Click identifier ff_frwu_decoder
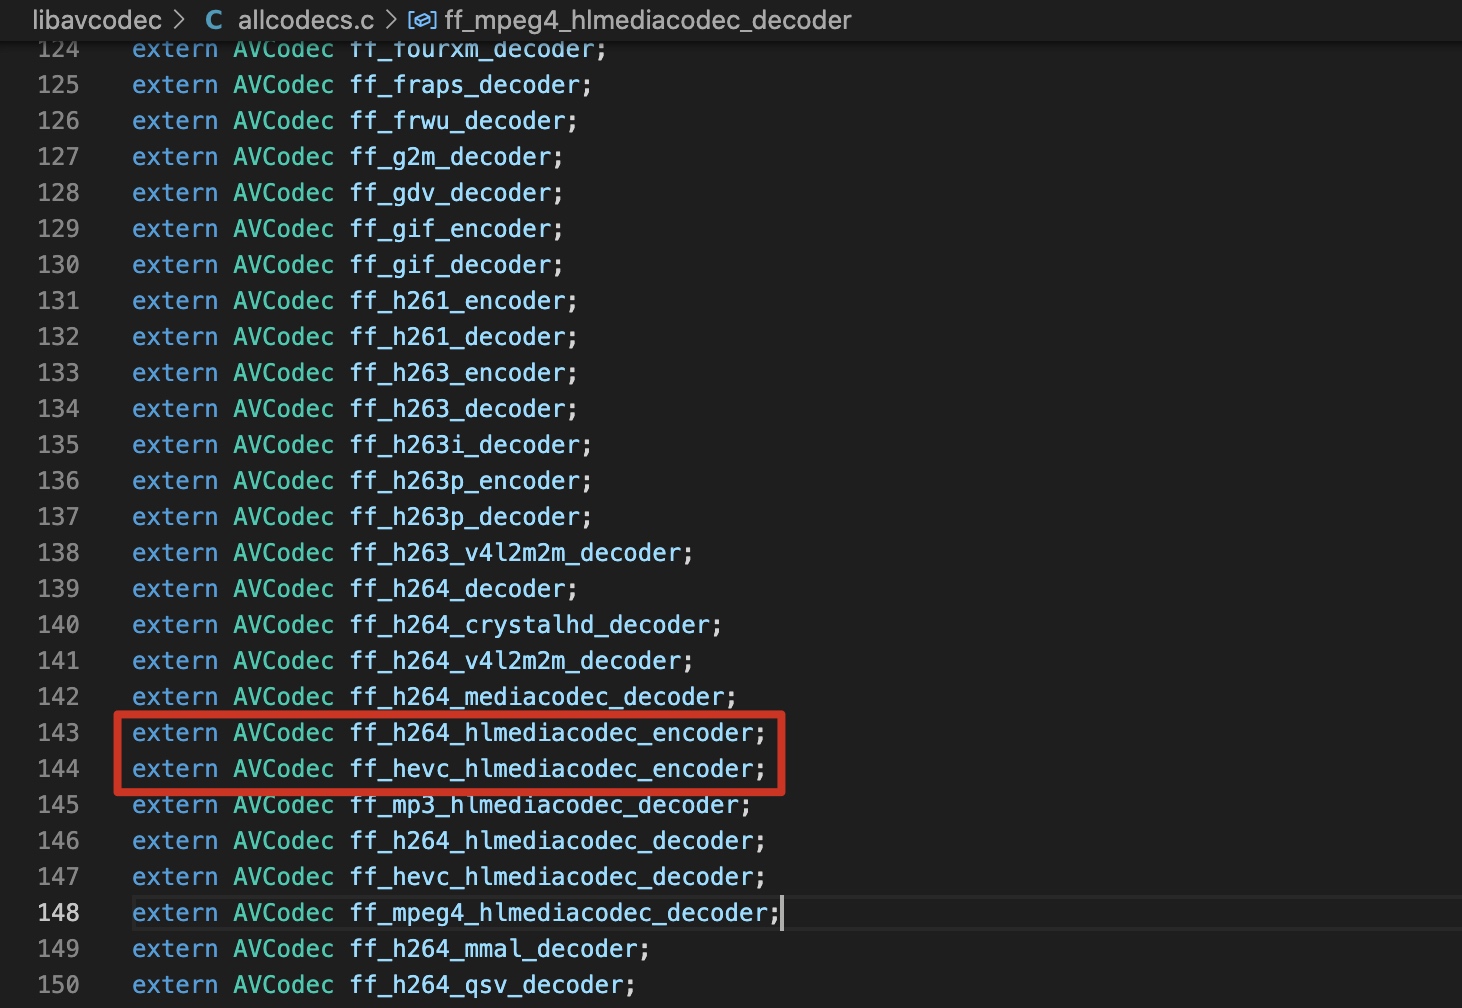The height and width of the screenshot is (1008, 1462). (458, 121)
